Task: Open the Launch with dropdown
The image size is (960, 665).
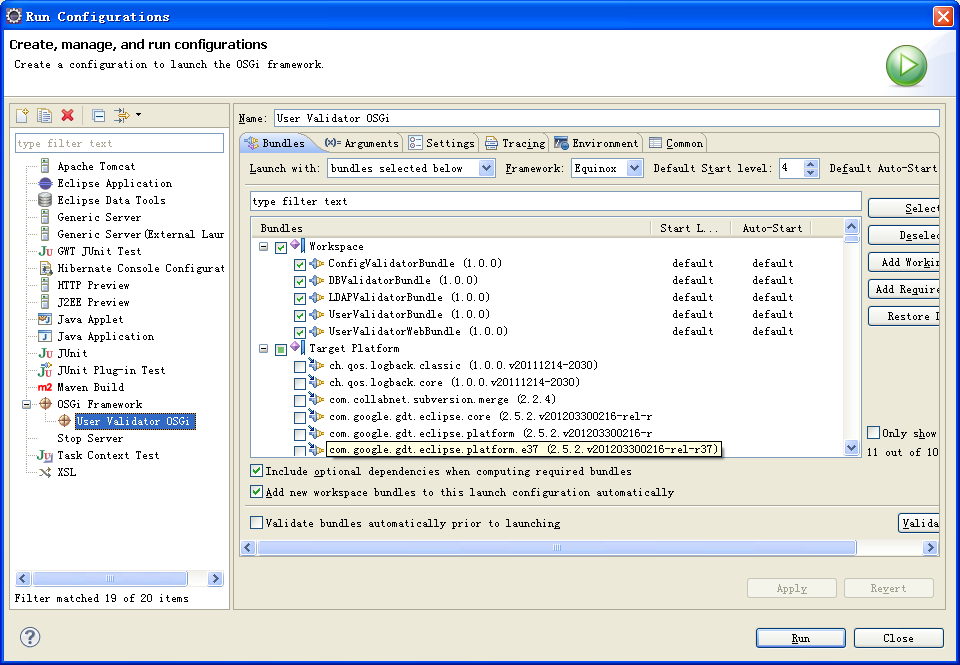Action: pos(486,168)
